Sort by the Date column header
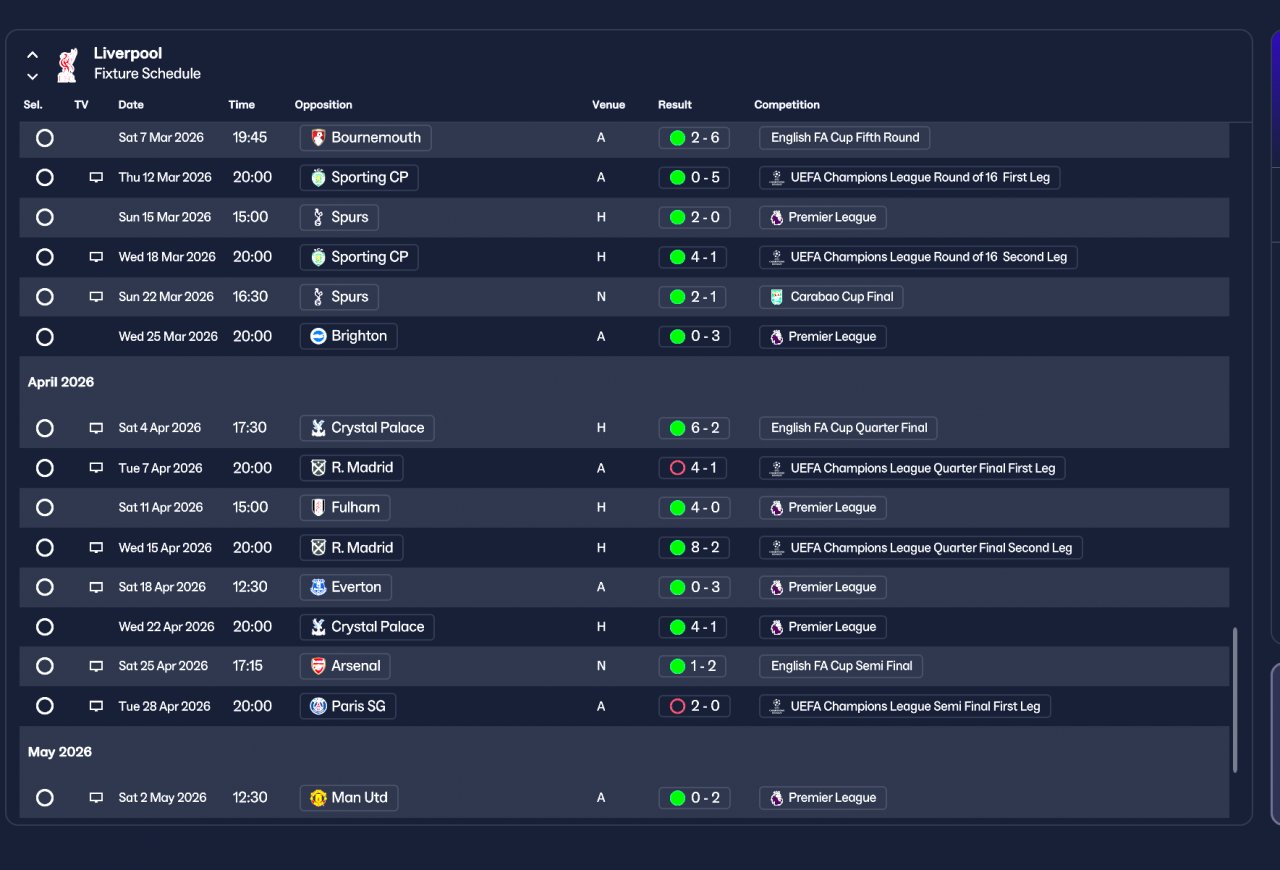Image resolution: width=1280 pixels, height=870 pixels. (131, 105)
